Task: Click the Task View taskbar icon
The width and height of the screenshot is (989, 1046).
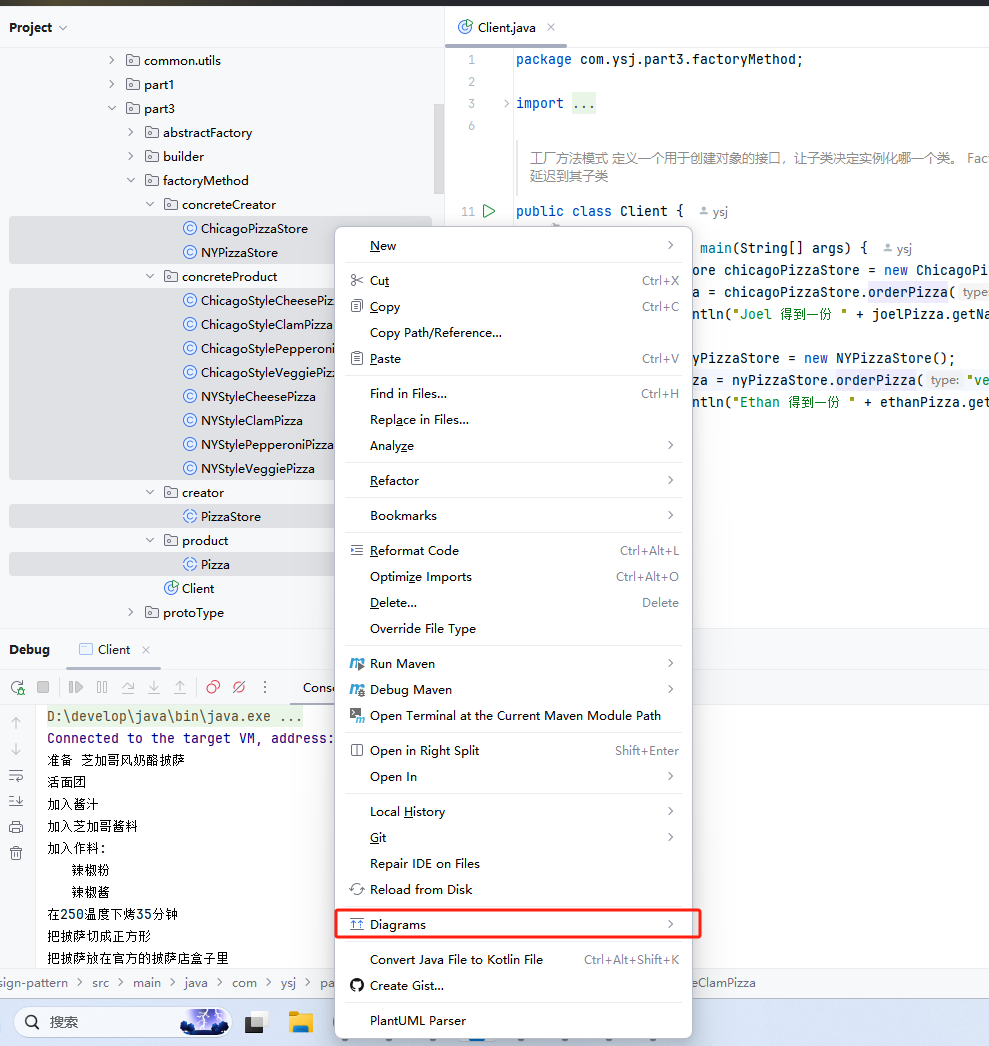Action: (257, 1022)
